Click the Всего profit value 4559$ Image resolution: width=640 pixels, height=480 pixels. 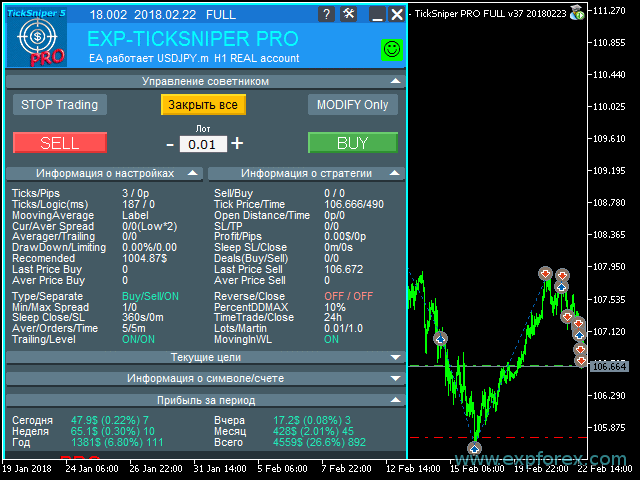(319, 442)
